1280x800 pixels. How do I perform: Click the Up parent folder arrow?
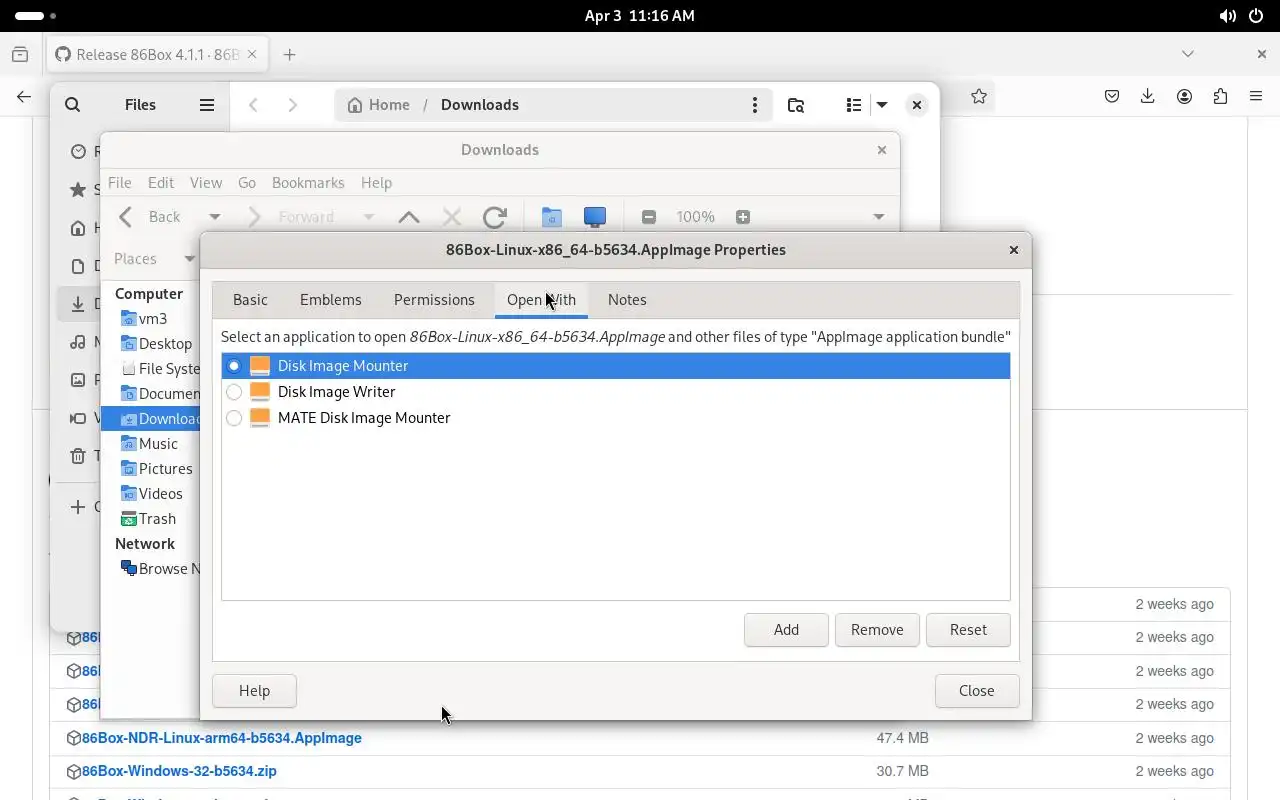click(x=408, y=217)
